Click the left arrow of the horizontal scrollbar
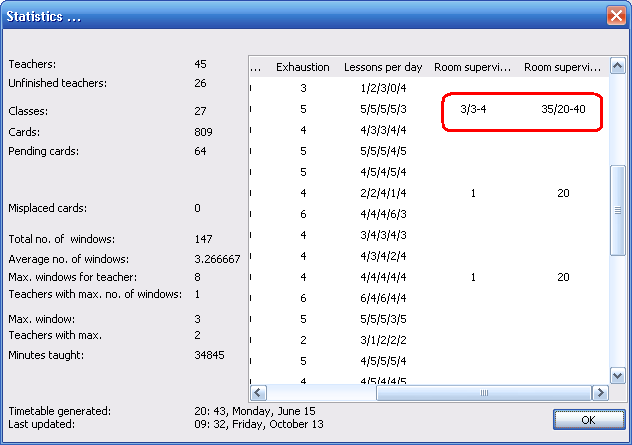This screenshot has width=632, height=445. 257,393
